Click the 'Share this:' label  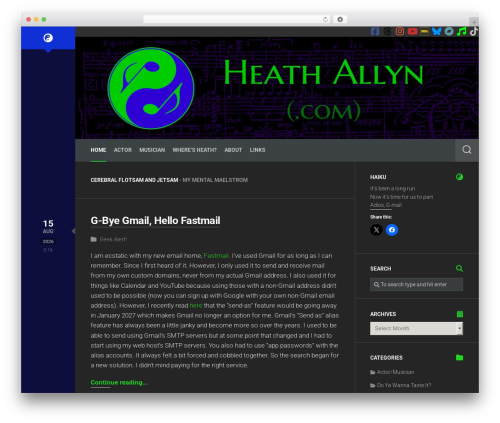pyautogui.click(x=381, y=217)
